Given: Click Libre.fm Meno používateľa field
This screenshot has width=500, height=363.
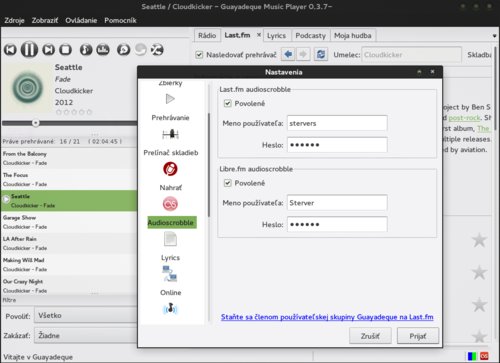Looking at the screenshot, I should pos(337,203).
